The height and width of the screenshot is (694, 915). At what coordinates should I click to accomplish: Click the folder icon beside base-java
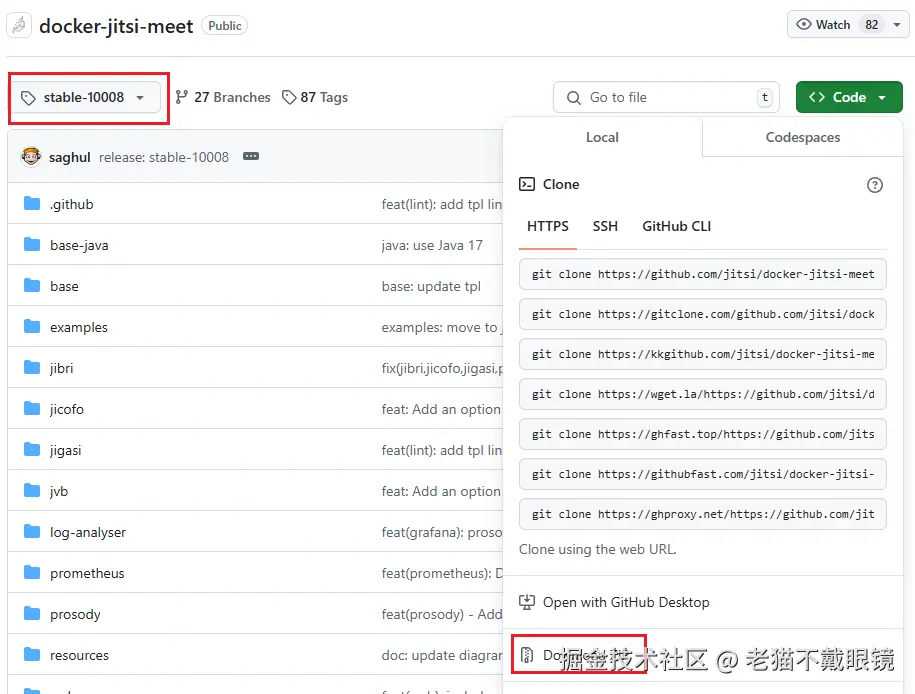pyautogui.click(x=32, y=245)
